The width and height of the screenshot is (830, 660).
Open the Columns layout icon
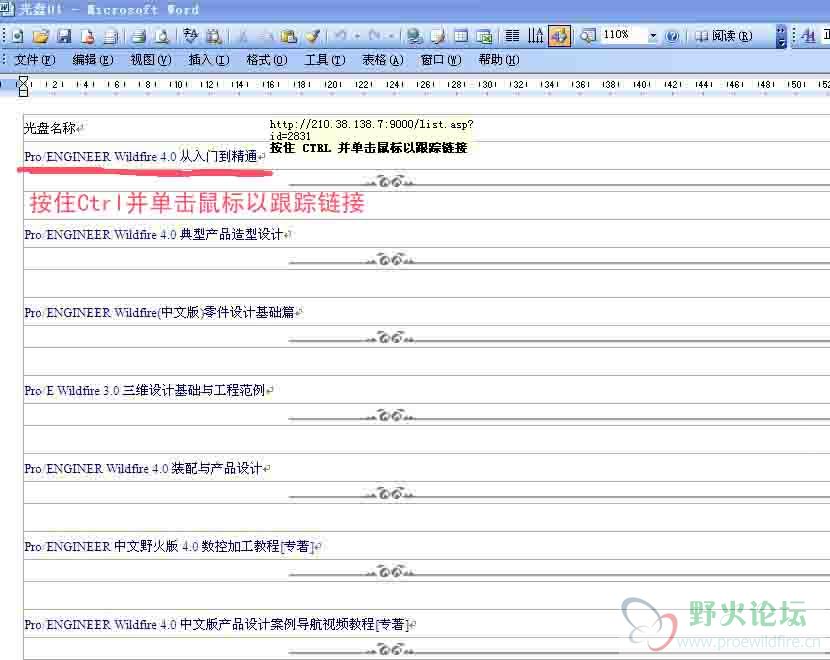[512, 36]
